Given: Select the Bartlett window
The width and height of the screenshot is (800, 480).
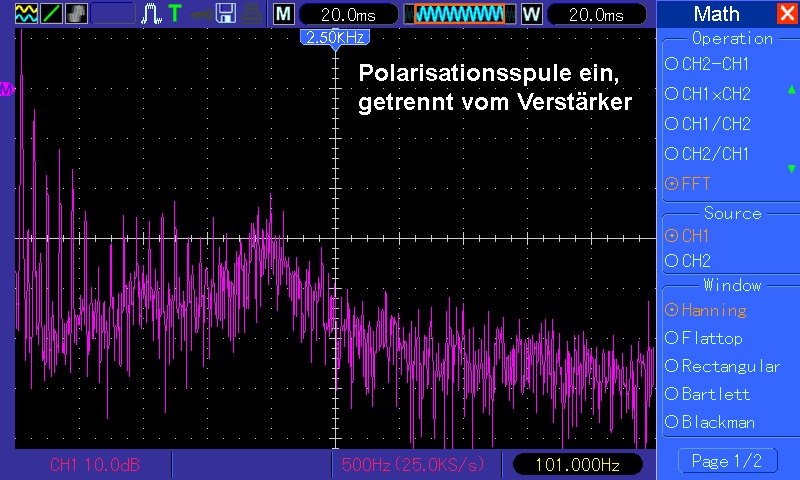Looking at the screenshot, I should click(708, 394).
